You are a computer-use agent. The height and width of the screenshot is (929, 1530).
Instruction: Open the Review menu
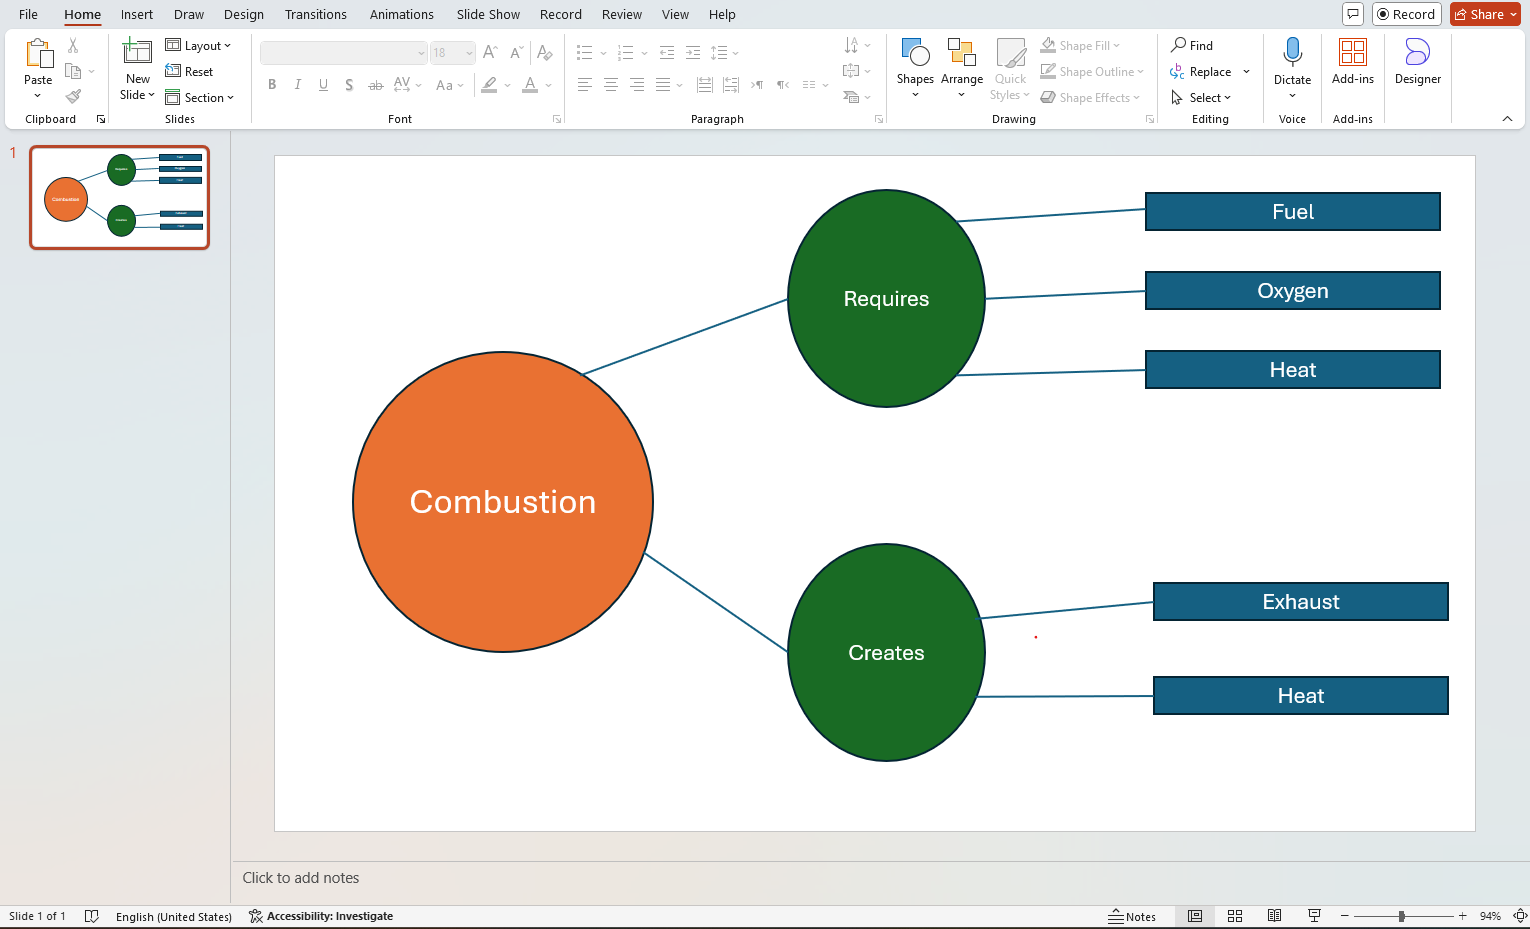tap(621, 14)
